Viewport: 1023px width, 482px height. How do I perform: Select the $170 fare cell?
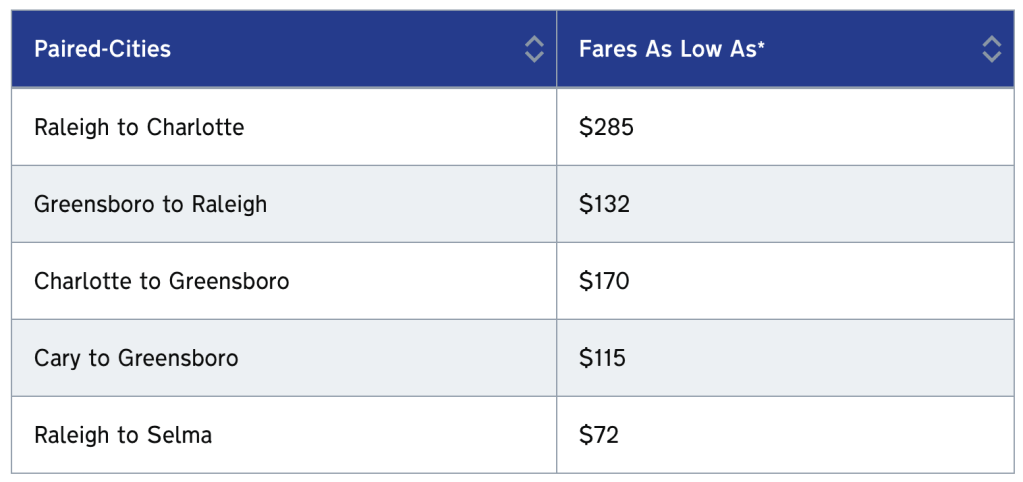(x=604, y=281)
